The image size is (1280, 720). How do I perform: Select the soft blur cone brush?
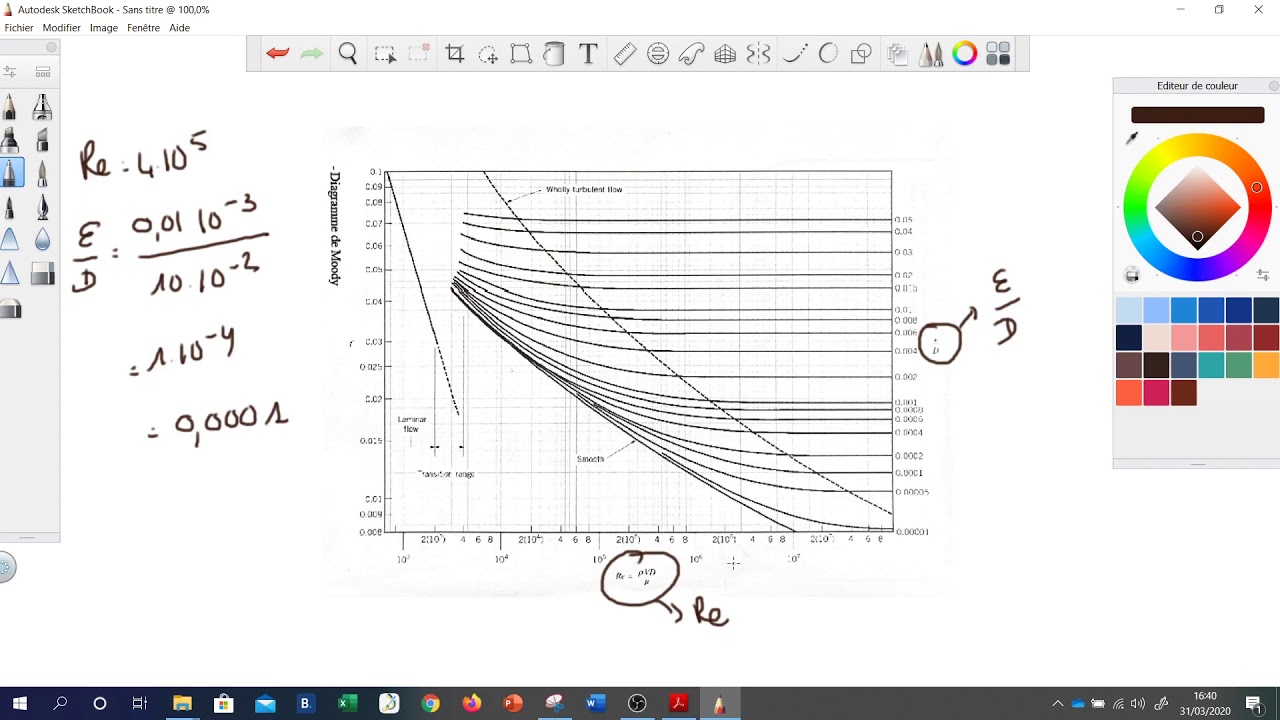point(10,240)
